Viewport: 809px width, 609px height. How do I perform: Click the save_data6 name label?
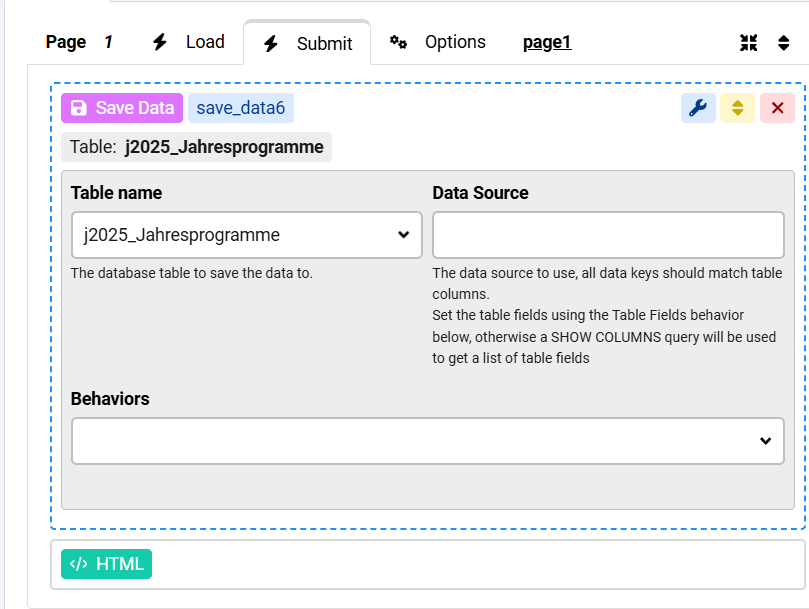click(x=241, y=108)
